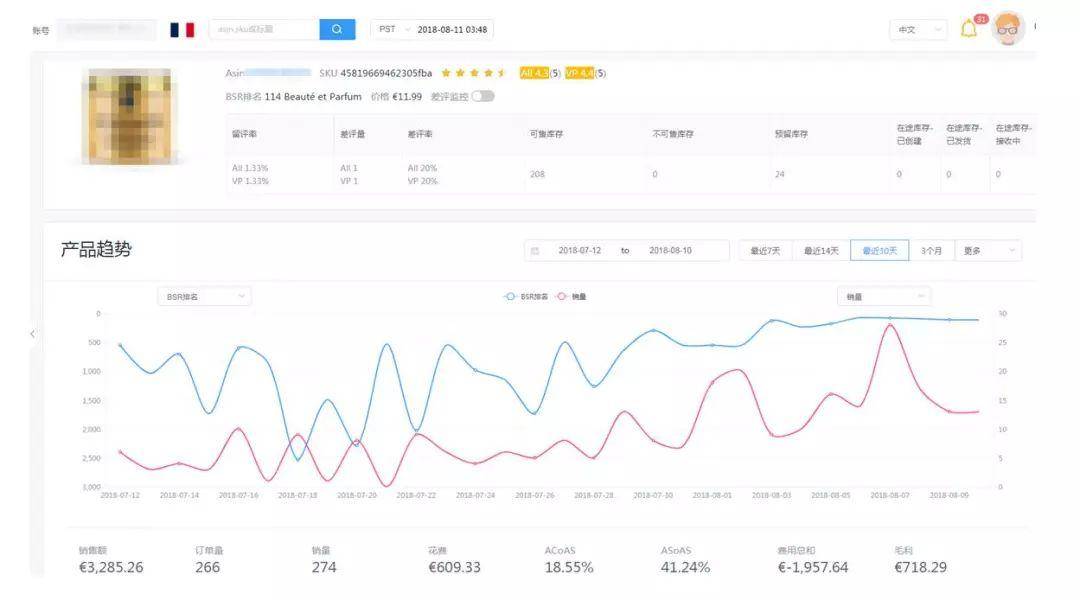The width and height of the screenshot is (1080, 600).
Task: Click the blue BSR data point on 2018-08-09
Action: click(949, 320)
